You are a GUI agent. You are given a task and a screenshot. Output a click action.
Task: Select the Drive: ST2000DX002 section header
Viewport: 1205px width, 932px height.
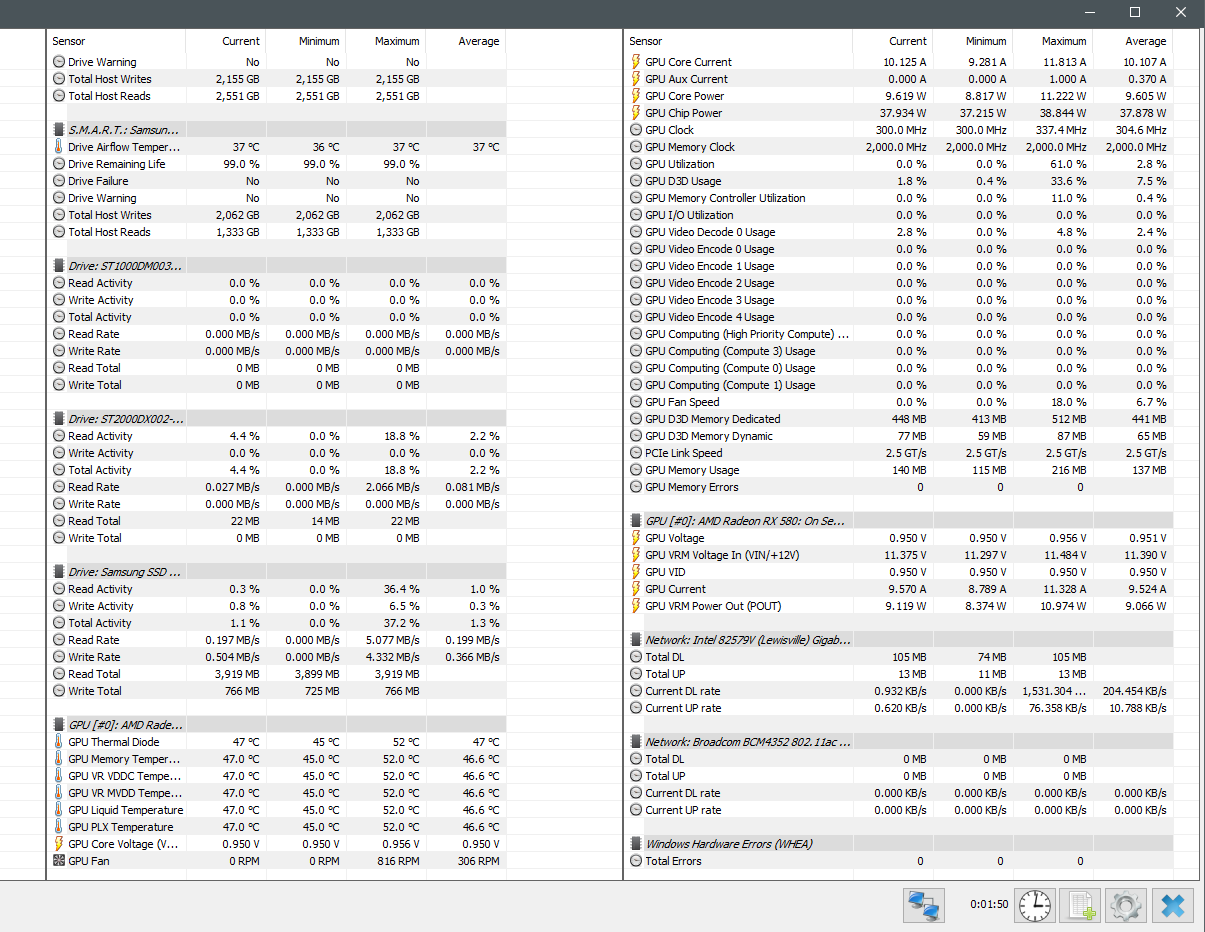point(277,419)
